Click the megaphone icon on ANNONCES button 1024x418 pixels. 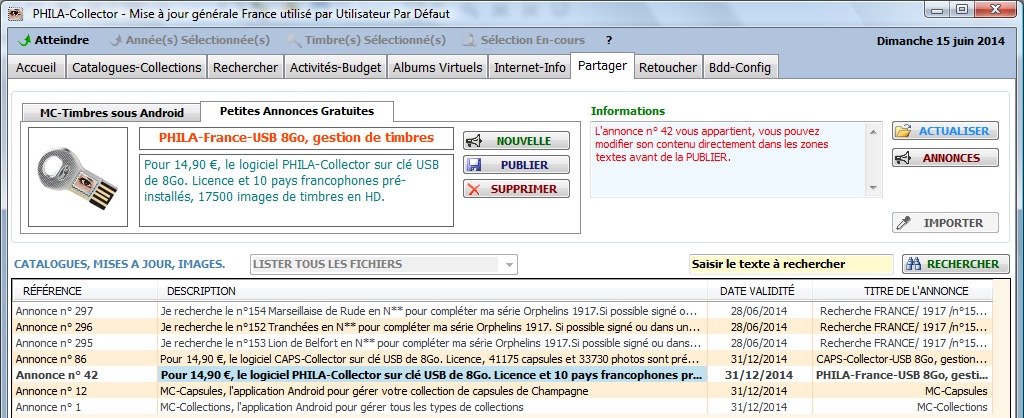tap(903, 158)
